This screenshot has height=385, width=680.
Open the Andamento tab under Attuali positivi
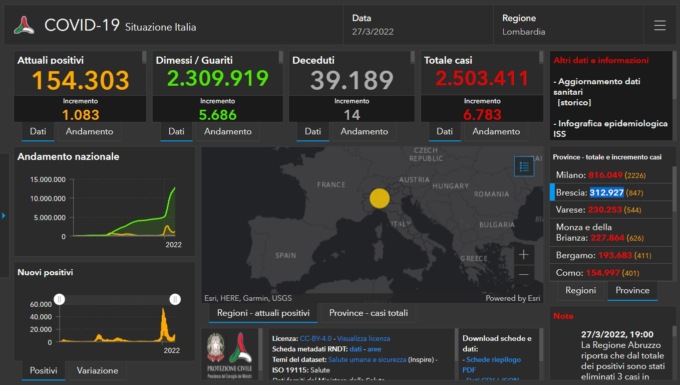89,131
